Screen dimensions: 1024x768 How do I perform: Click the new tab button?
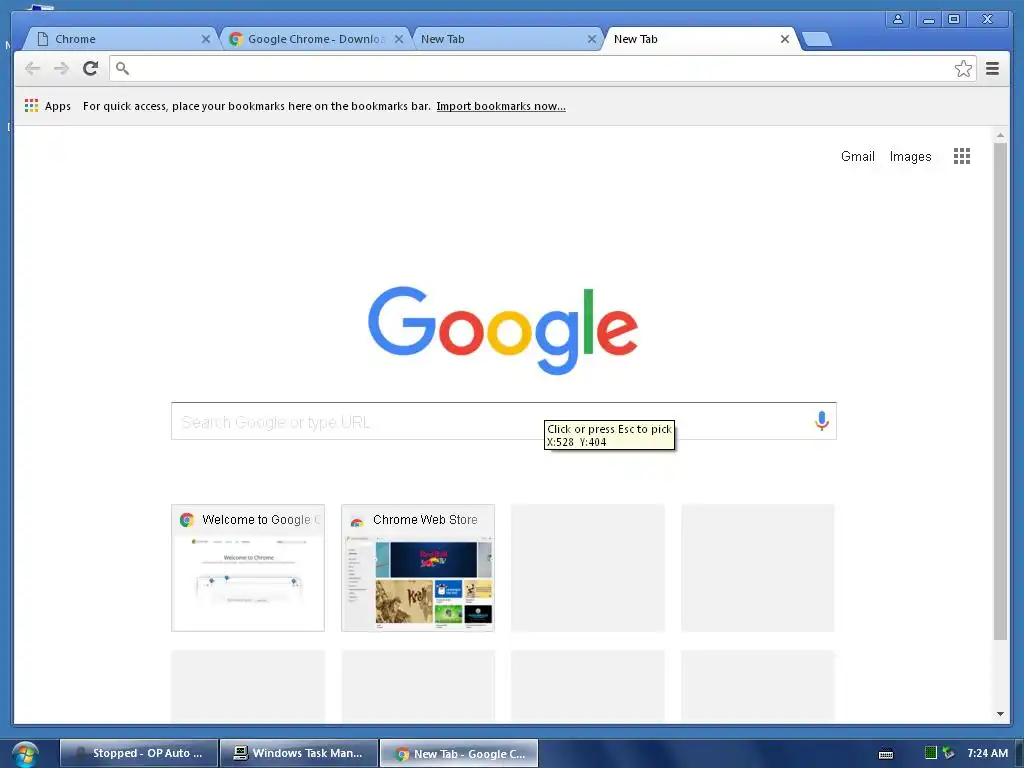[x=816, y=39]
